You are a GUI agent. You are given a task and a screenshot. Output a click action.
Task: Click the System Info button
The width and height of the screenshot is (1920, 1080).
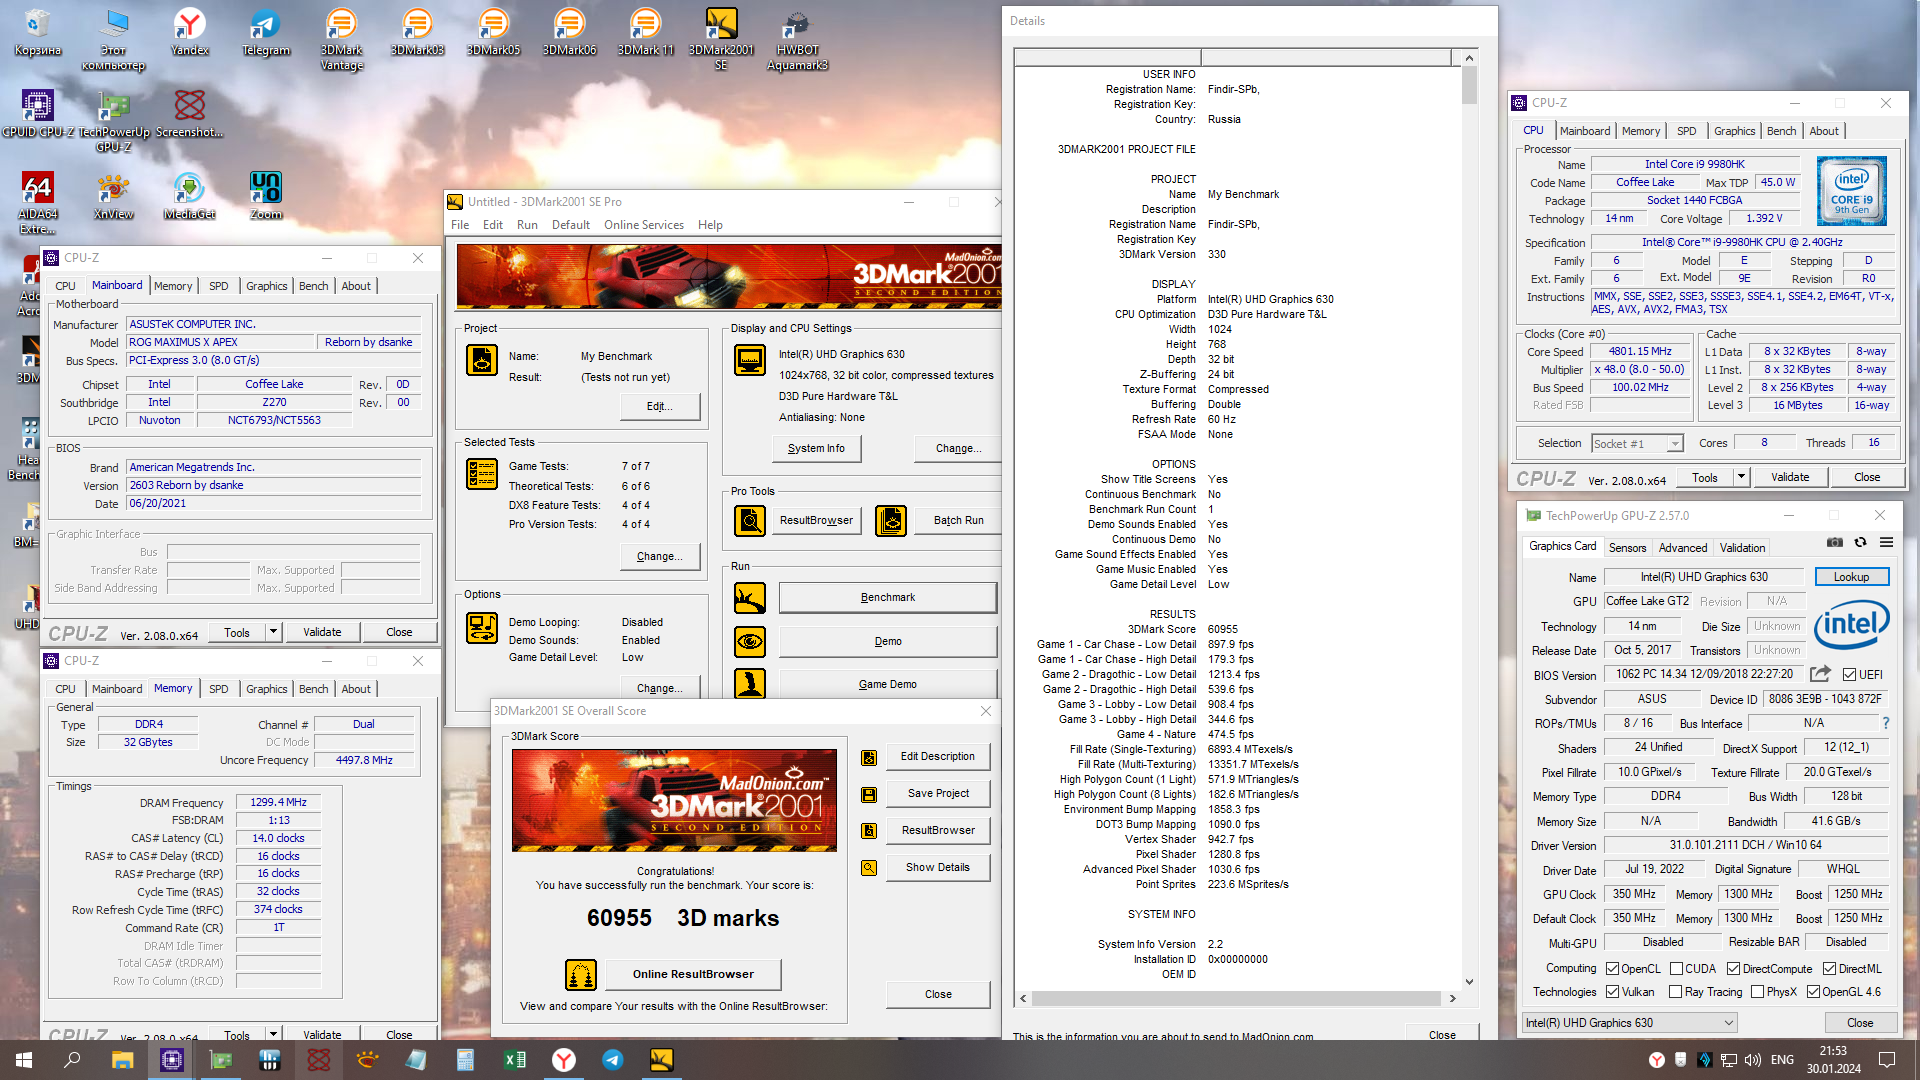[816, 449]
